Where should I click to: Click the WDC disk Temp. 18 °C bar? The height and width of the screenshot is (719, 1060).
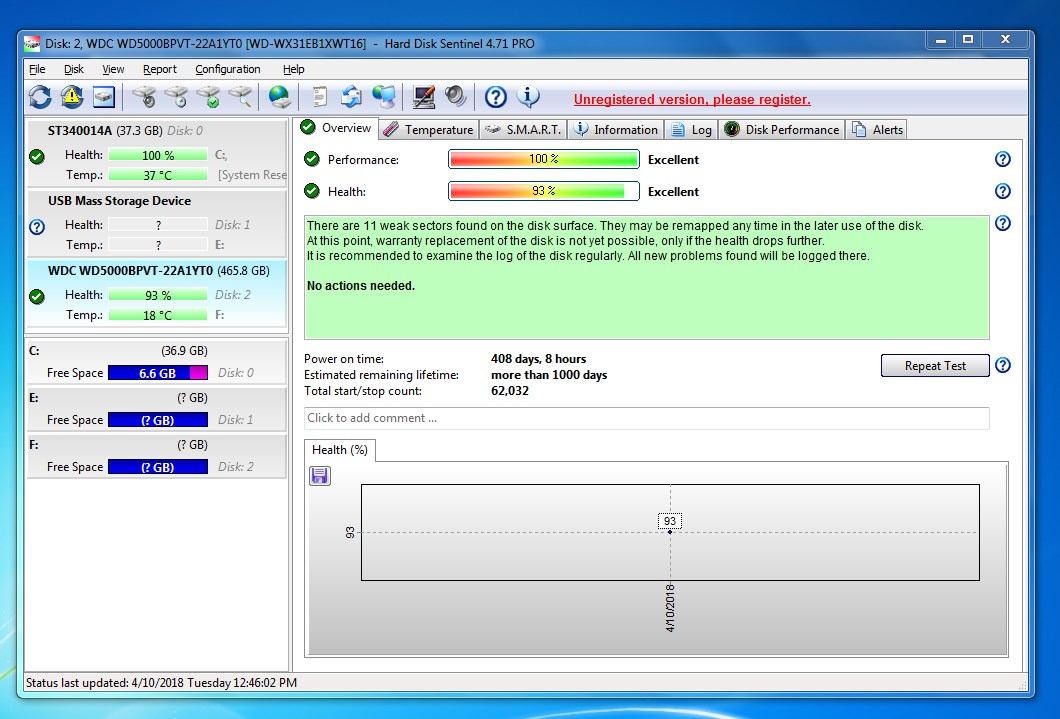158,315
